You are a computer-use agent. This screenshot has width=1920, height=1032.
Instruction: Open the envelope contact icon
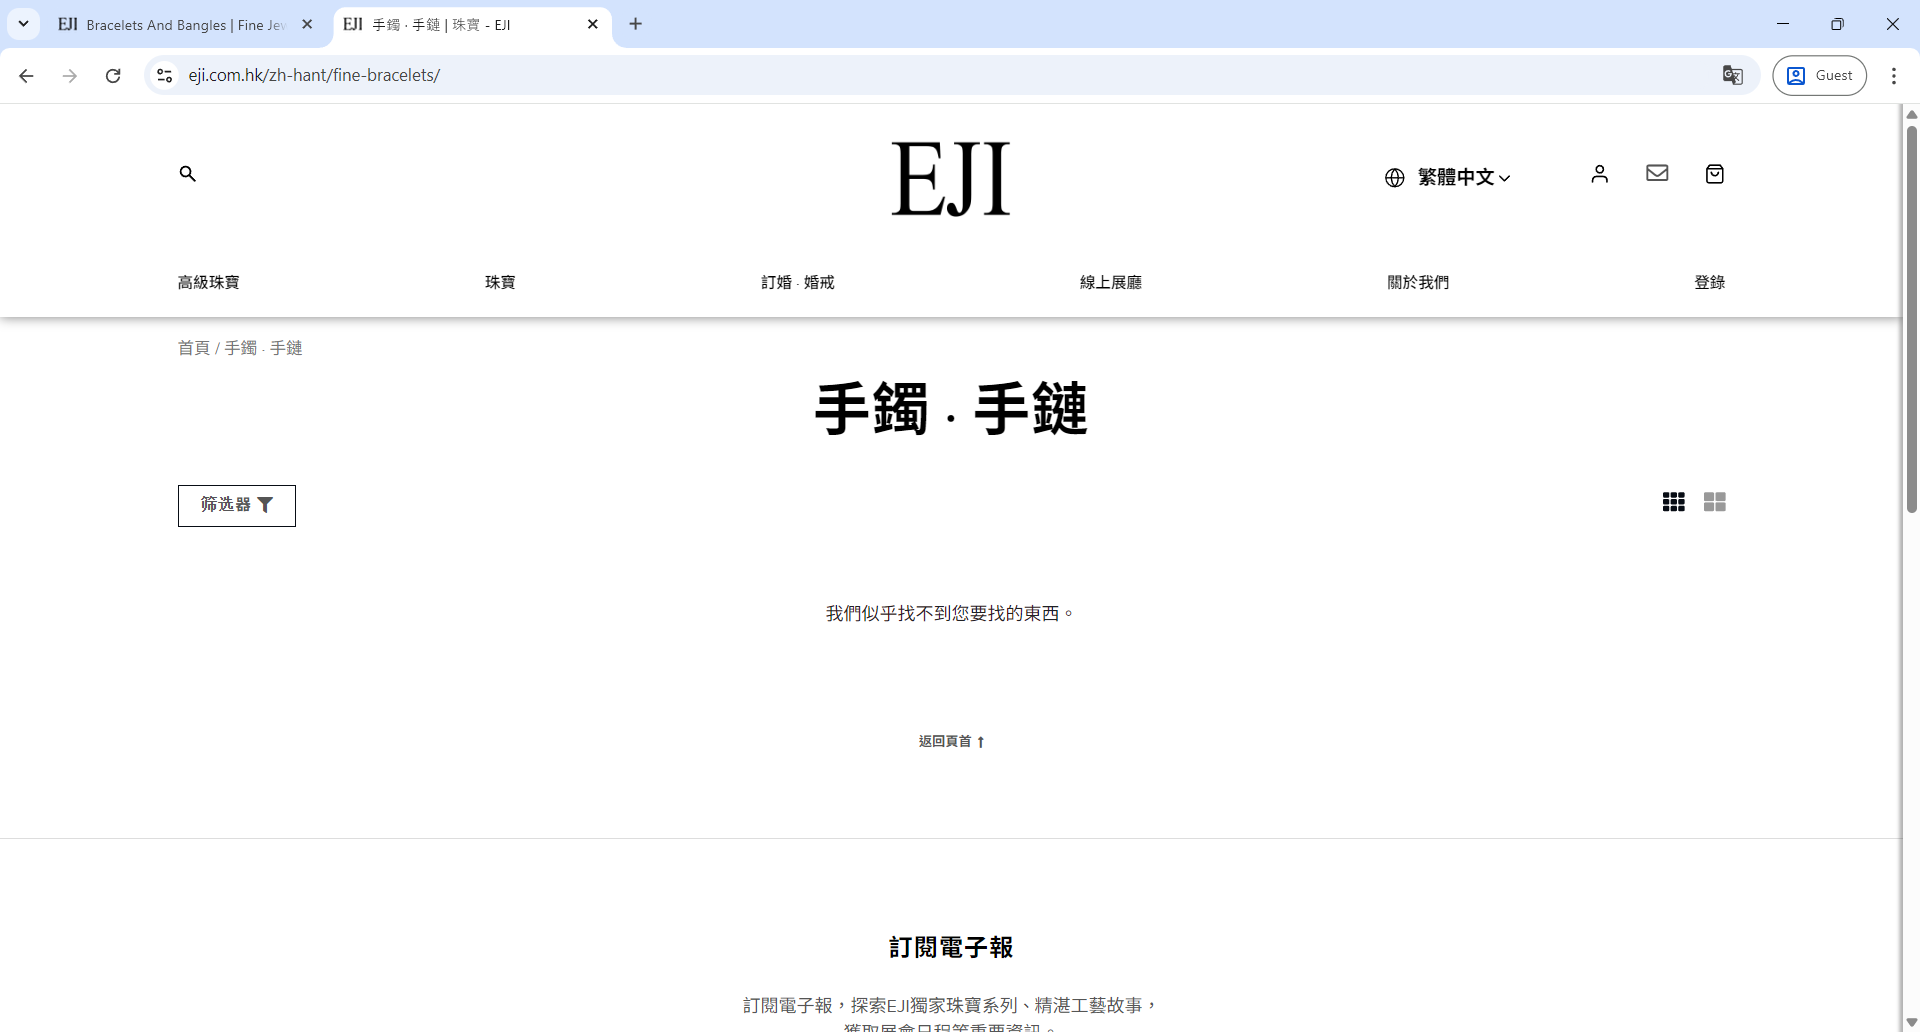(x=1657, y=173)
